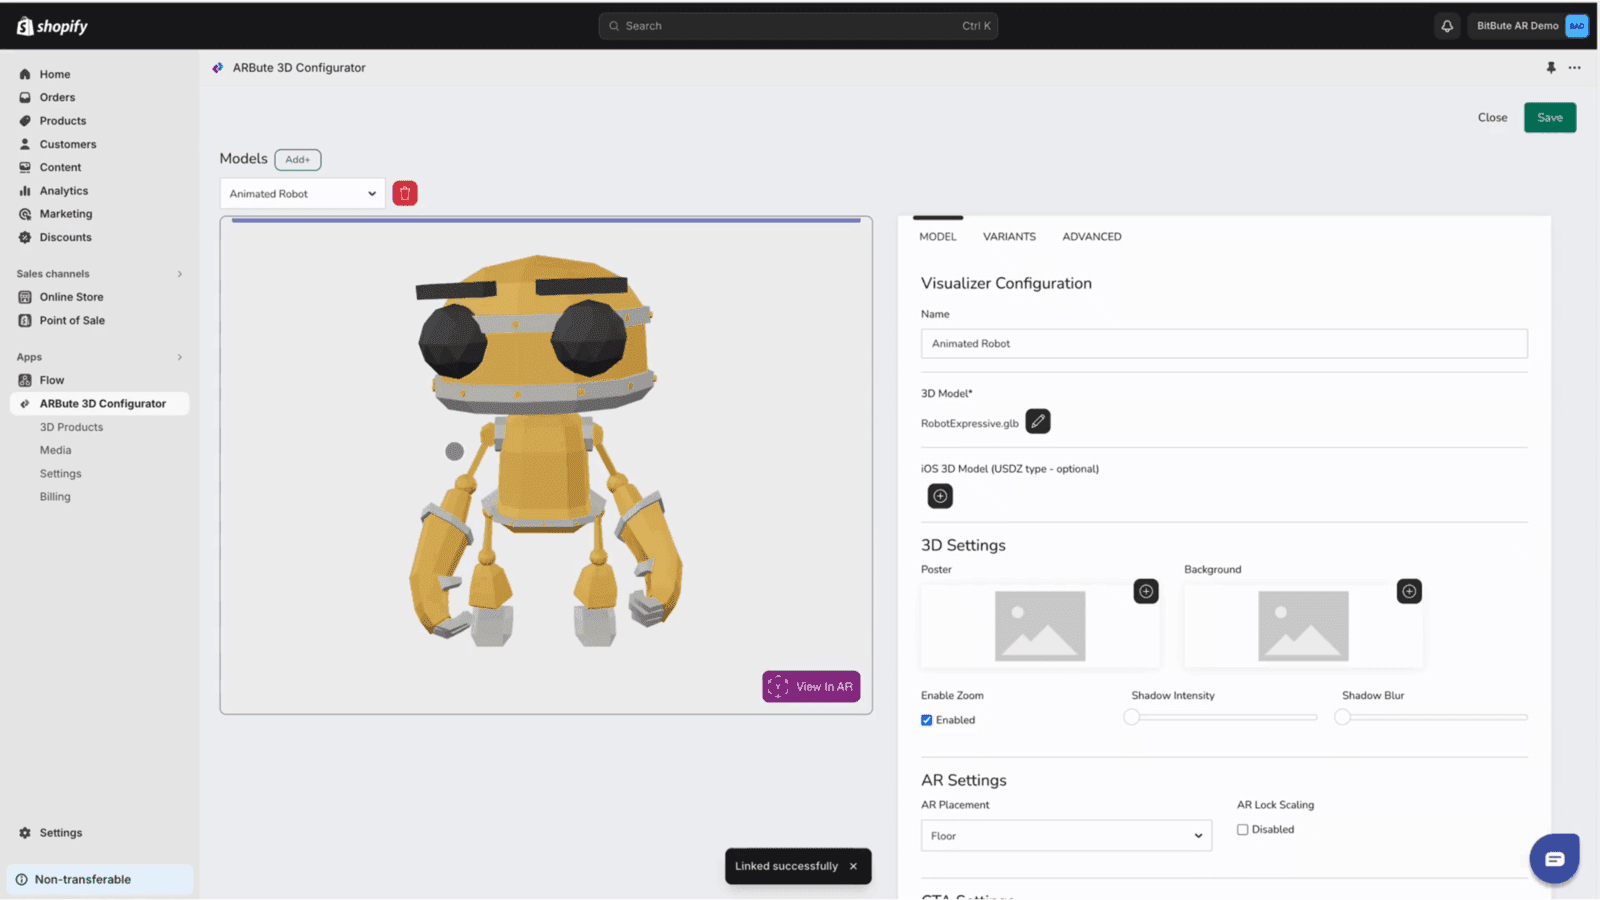Viewport: 1600px width, 900px height.
Task: Switch to the ADVANCED tab
Action: click(1091, 236)
